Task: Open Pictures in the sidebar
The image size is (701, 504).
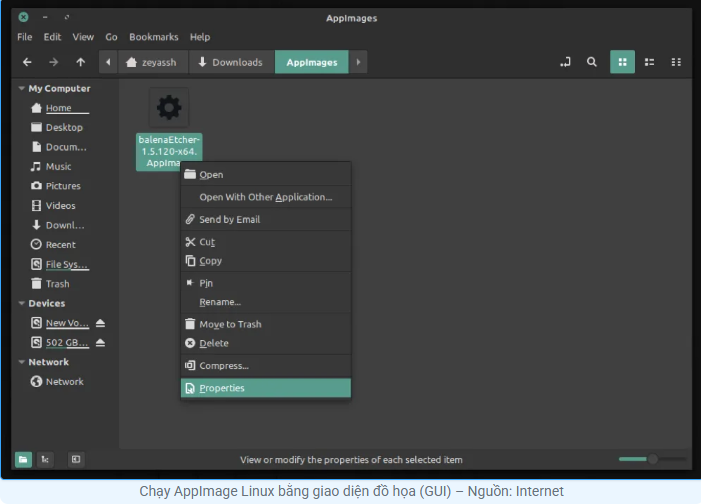Action: pos(56,186)
